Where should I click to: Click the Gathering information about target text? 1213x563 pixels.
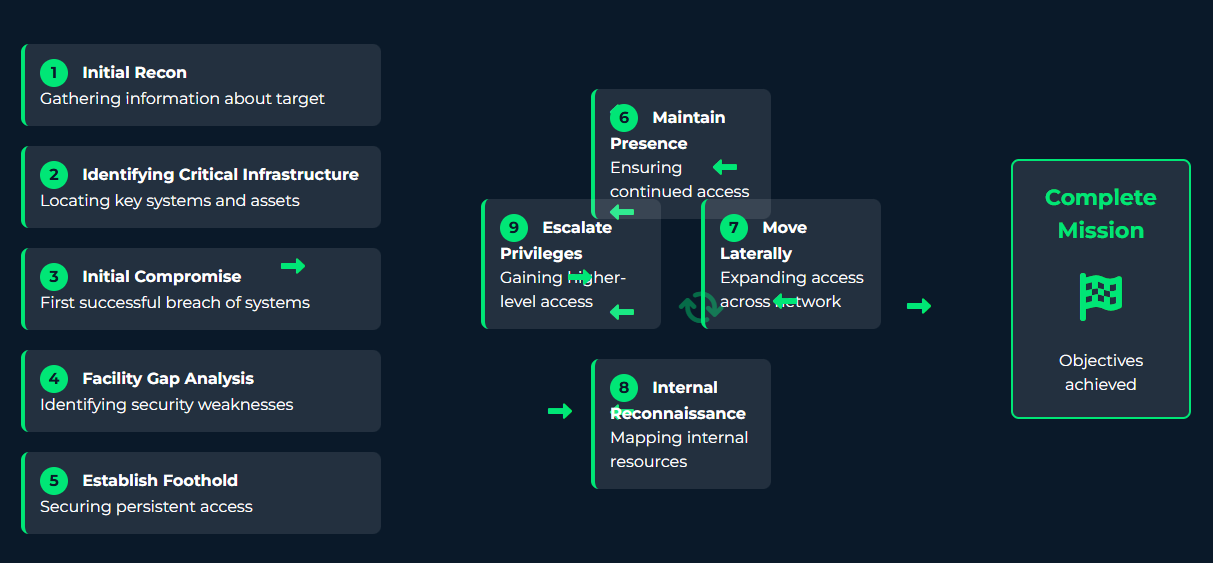(x=182, y=99)
